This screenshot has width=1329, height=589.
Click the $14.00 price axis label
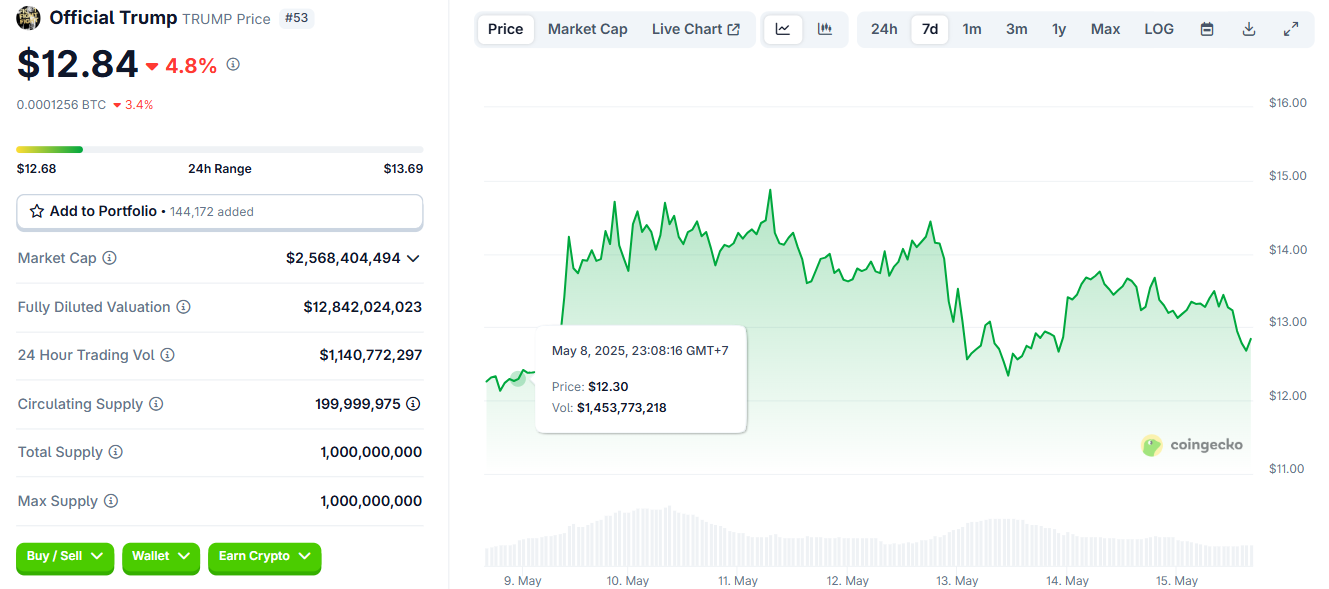(1288, 250)
